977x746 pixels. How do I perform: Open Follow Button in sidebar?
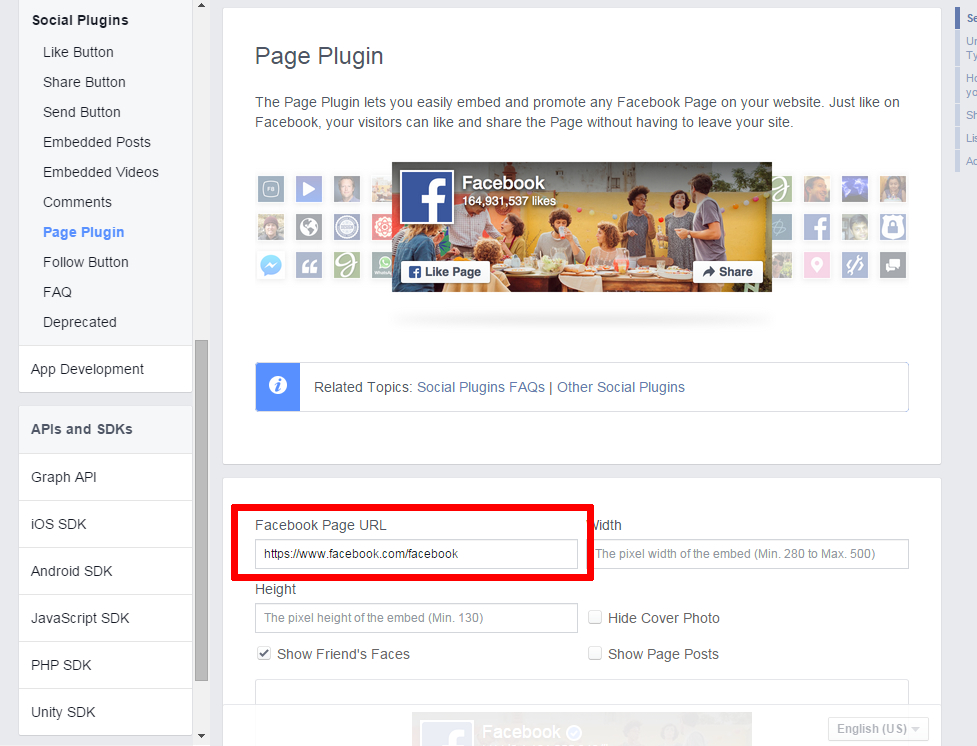pos(86,262)
